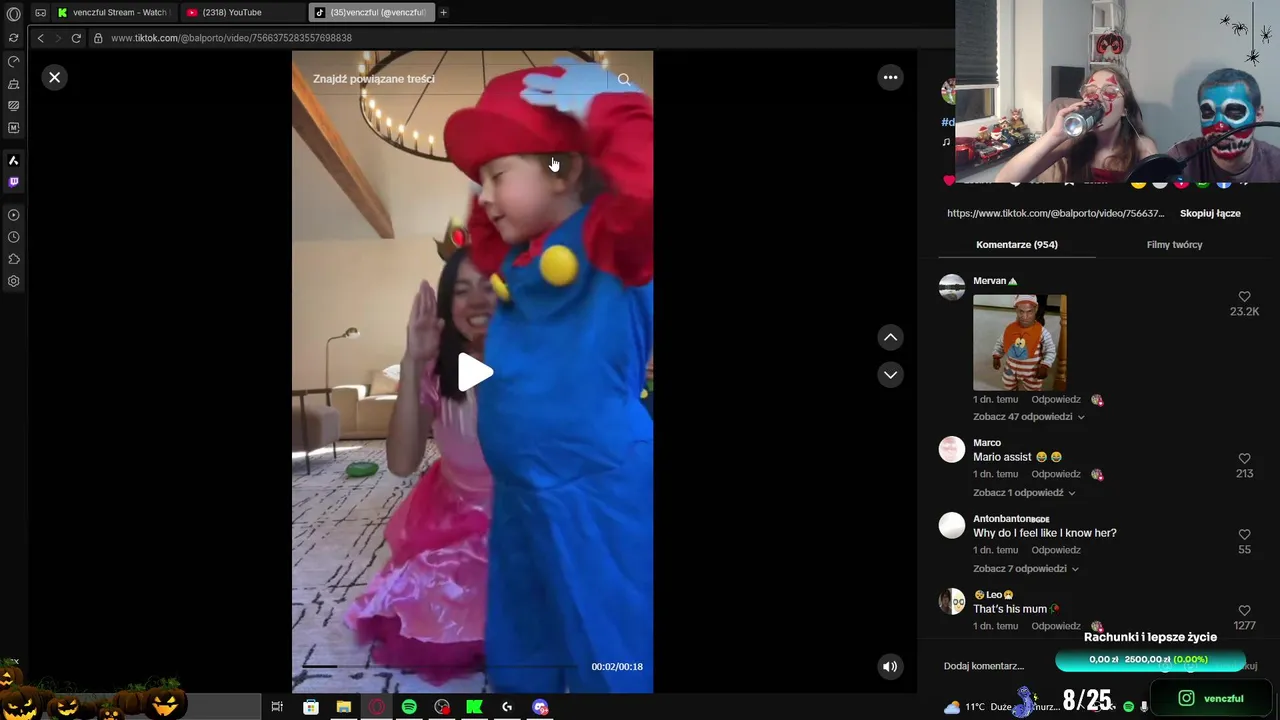Open the sidebar icon marked with an M

(14, 128)
